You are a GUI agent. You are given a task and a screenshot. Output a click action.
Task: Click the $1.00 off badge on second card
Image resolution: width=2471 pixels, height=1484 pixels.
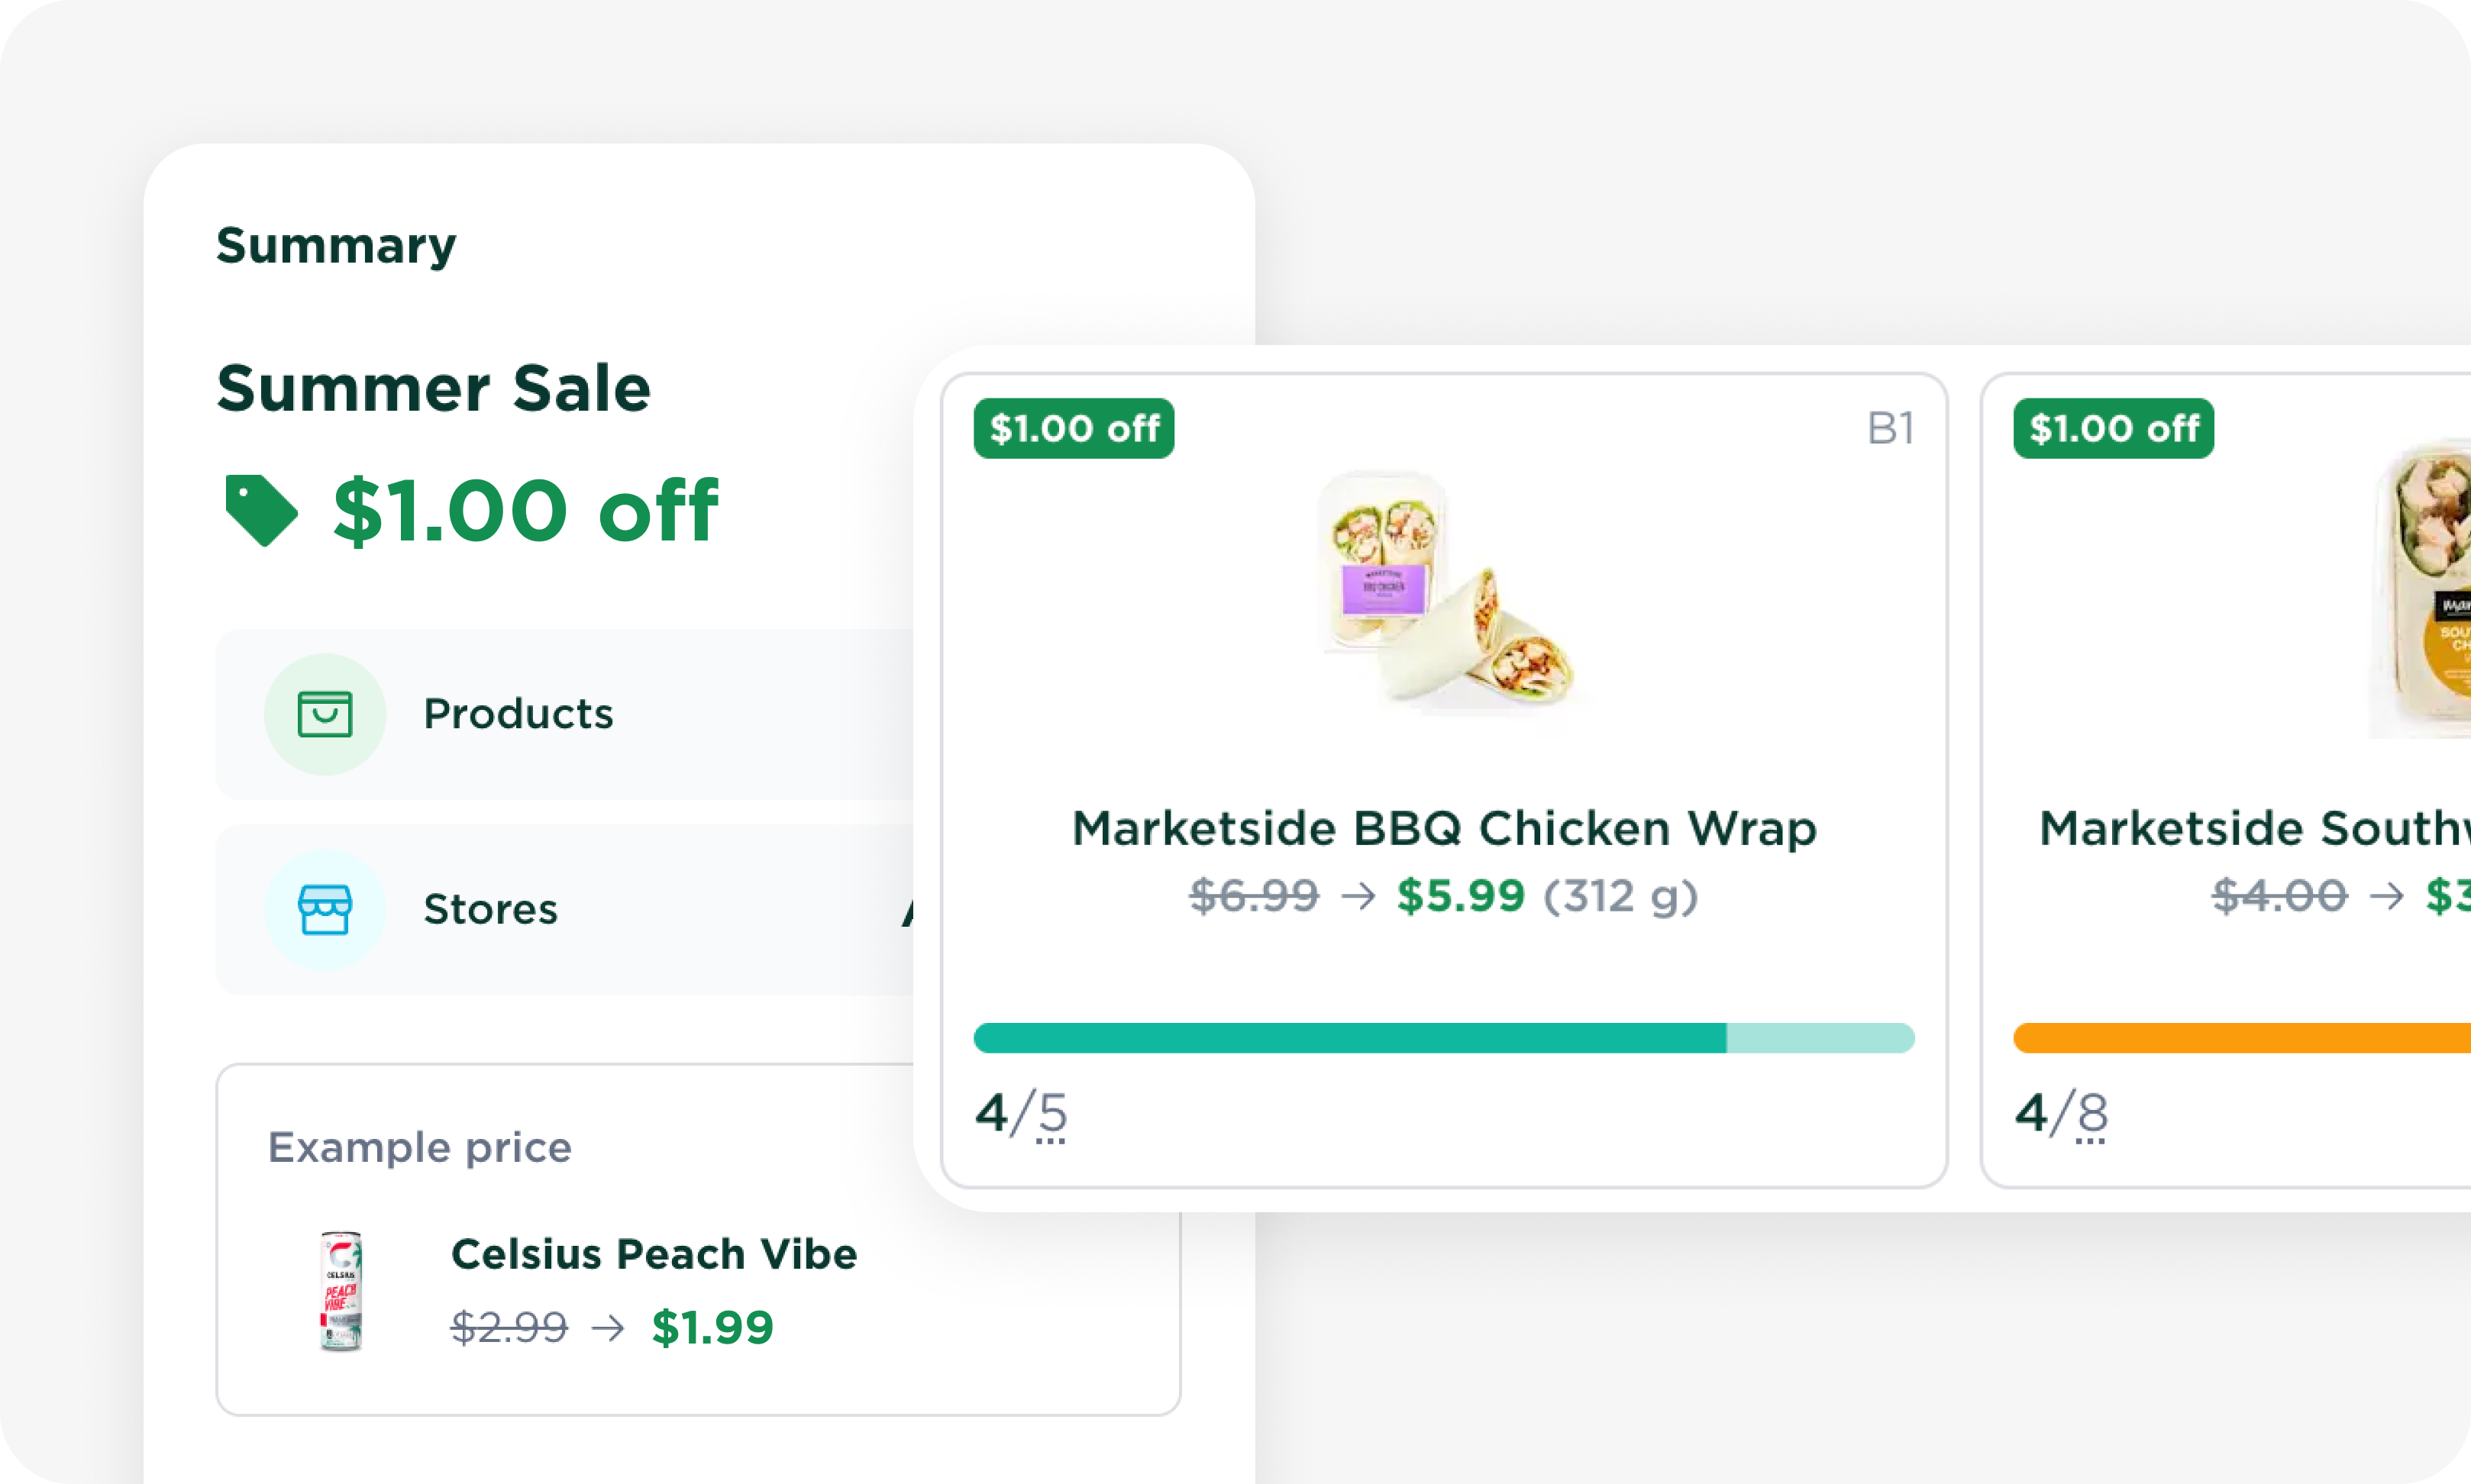click(x=2113, y=428)
